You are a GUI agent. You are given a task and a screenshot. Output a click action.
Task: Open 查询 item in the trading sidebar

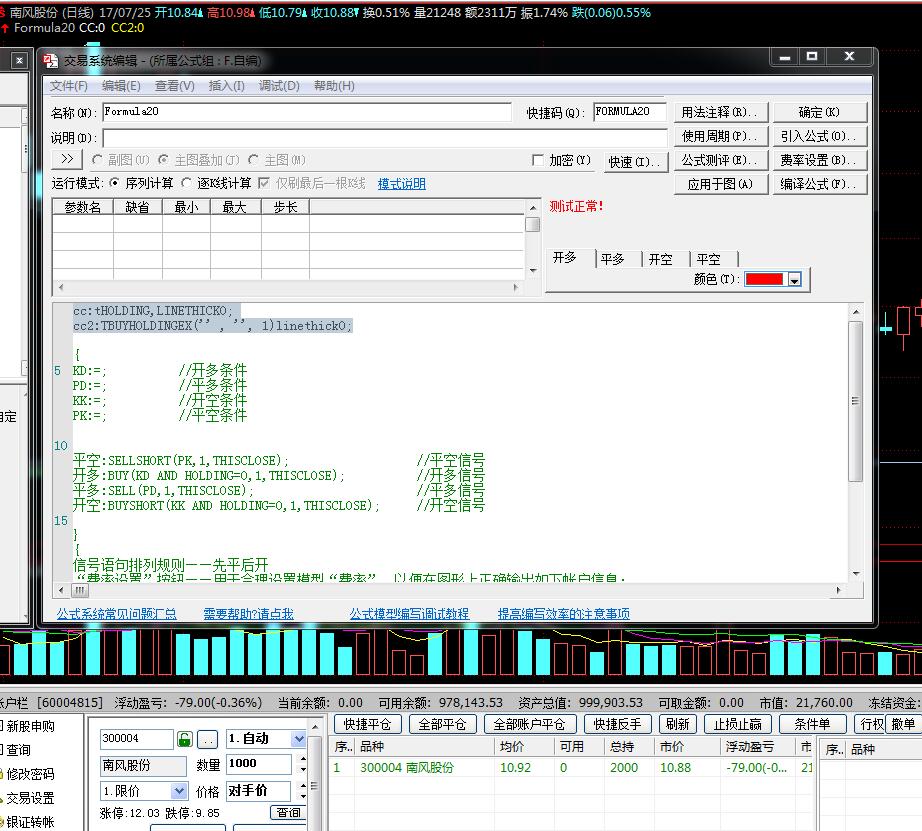[18, 750]
